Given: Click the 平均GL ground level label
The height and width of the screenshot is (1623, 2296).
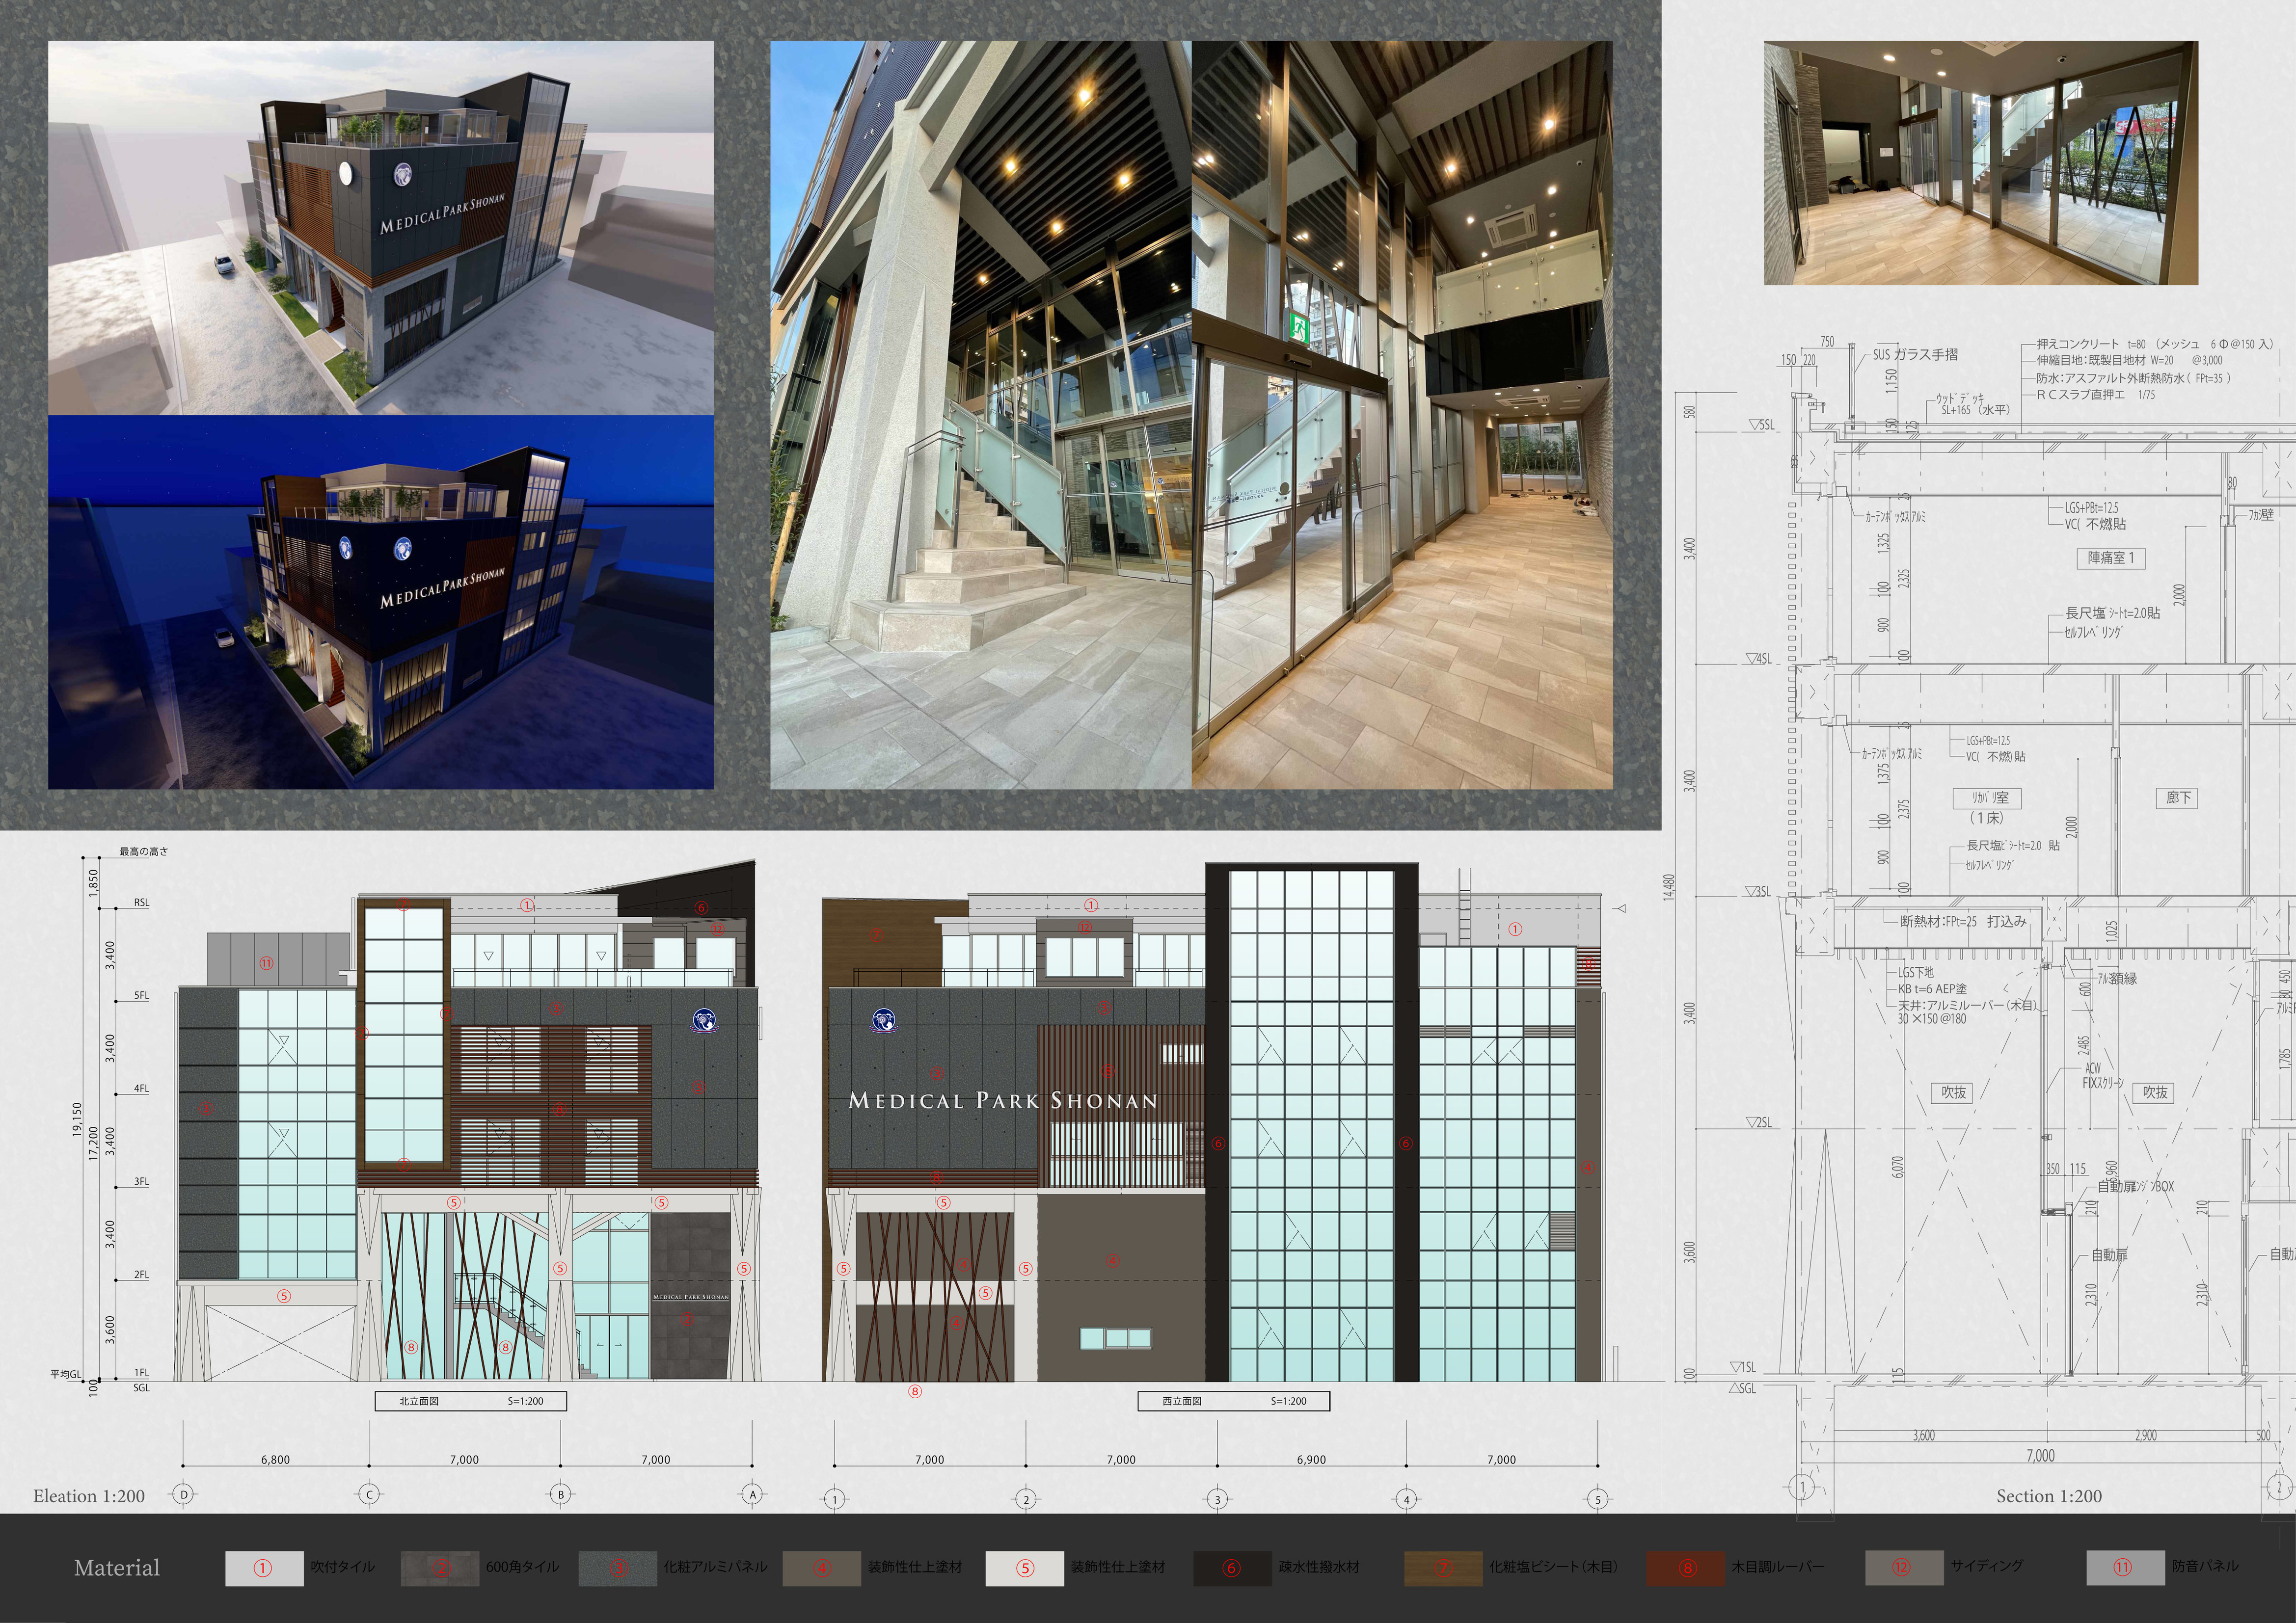Looking at the screenshot, I should point(66,1375).
